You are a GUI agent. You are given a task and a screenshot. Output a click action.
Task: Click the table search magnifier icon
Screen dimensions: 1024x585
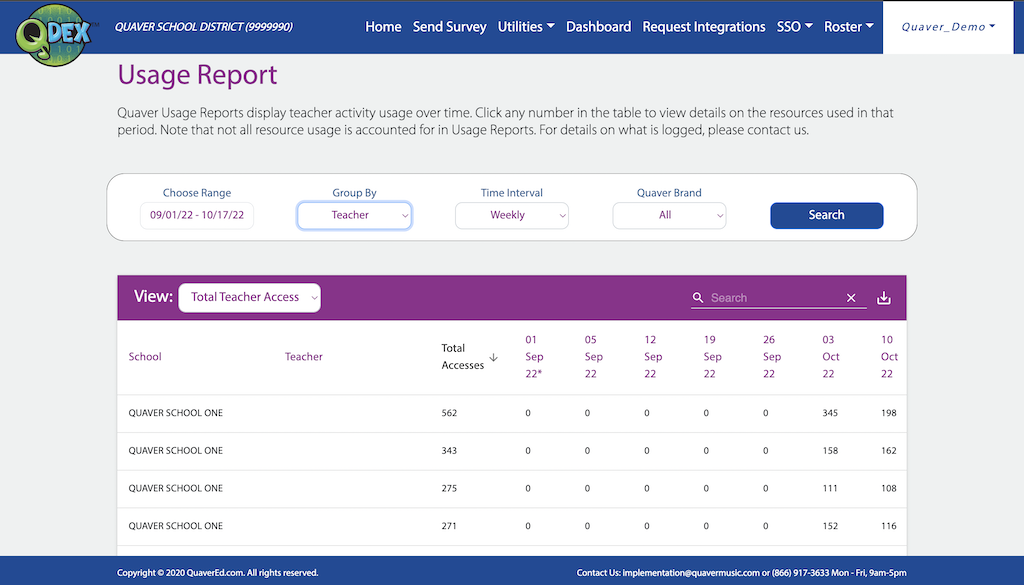point(698,298)
